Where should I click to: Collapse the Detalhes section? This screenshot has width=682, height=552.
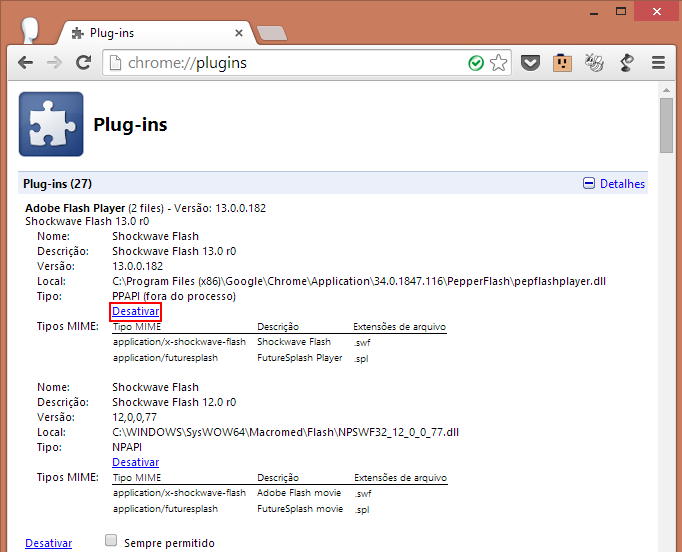614,184
